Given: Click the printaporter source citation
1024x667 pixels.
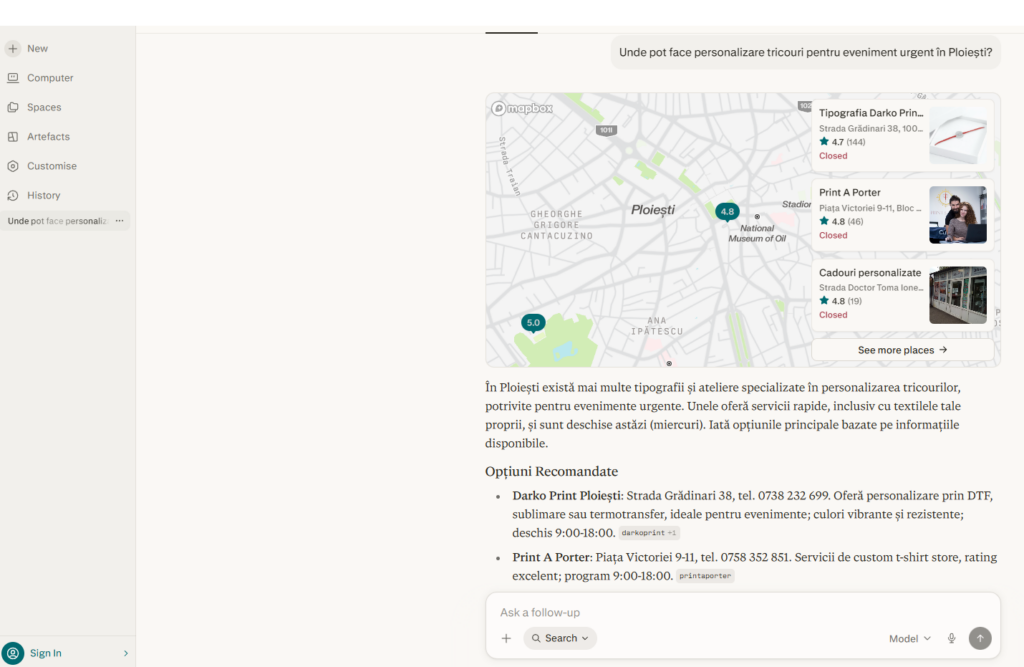Looking at the screenshot, I should 705,576.
